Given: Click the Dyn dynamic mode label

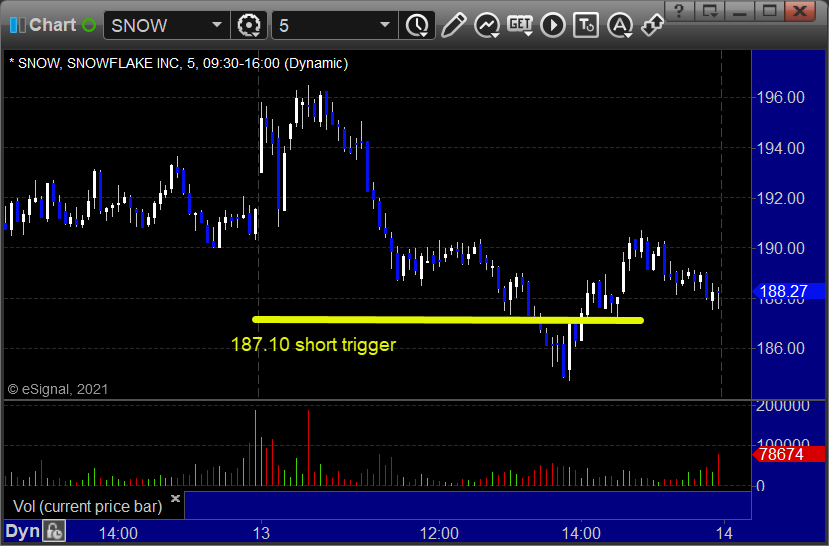Looking at the screenshot, I should pyautogui.click(x=22, y=531).
